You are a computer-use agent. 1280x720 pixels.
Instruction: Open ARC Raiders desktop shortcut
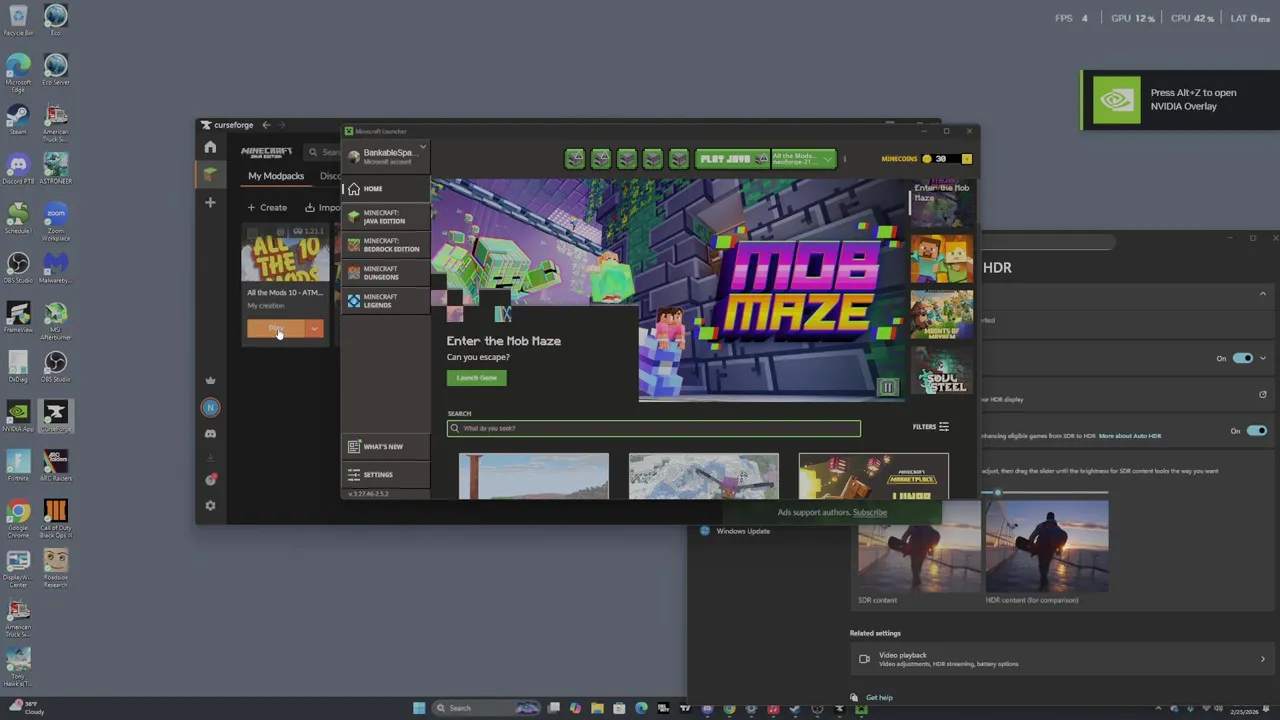(56, 465)
